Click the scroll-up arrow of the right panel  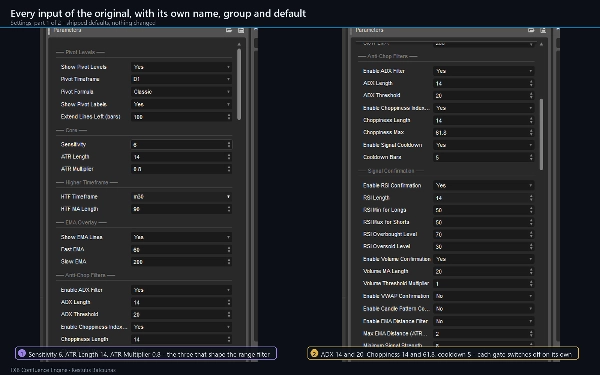[x=541, y=44]
